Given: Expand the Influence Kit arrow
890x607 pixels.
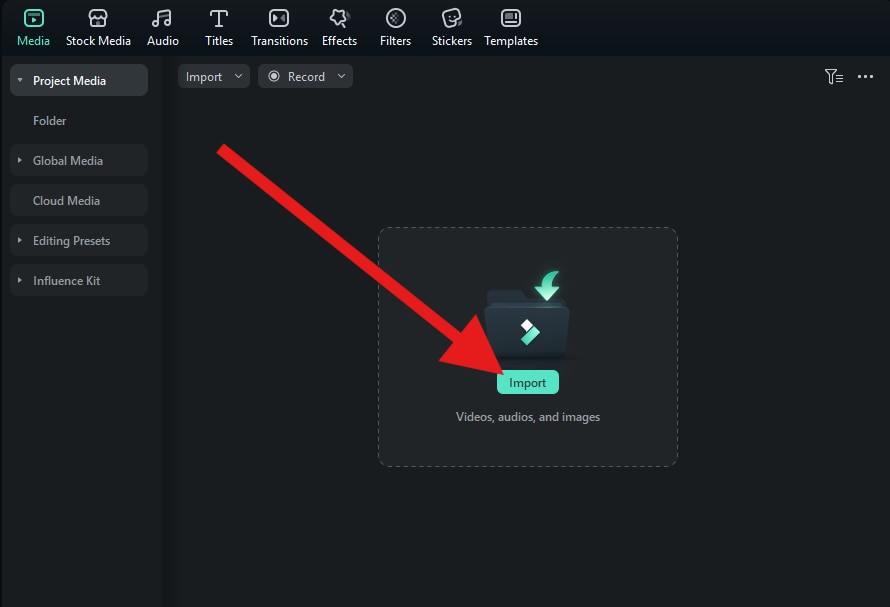Looking at the screenshot, I should coord(20,280).
